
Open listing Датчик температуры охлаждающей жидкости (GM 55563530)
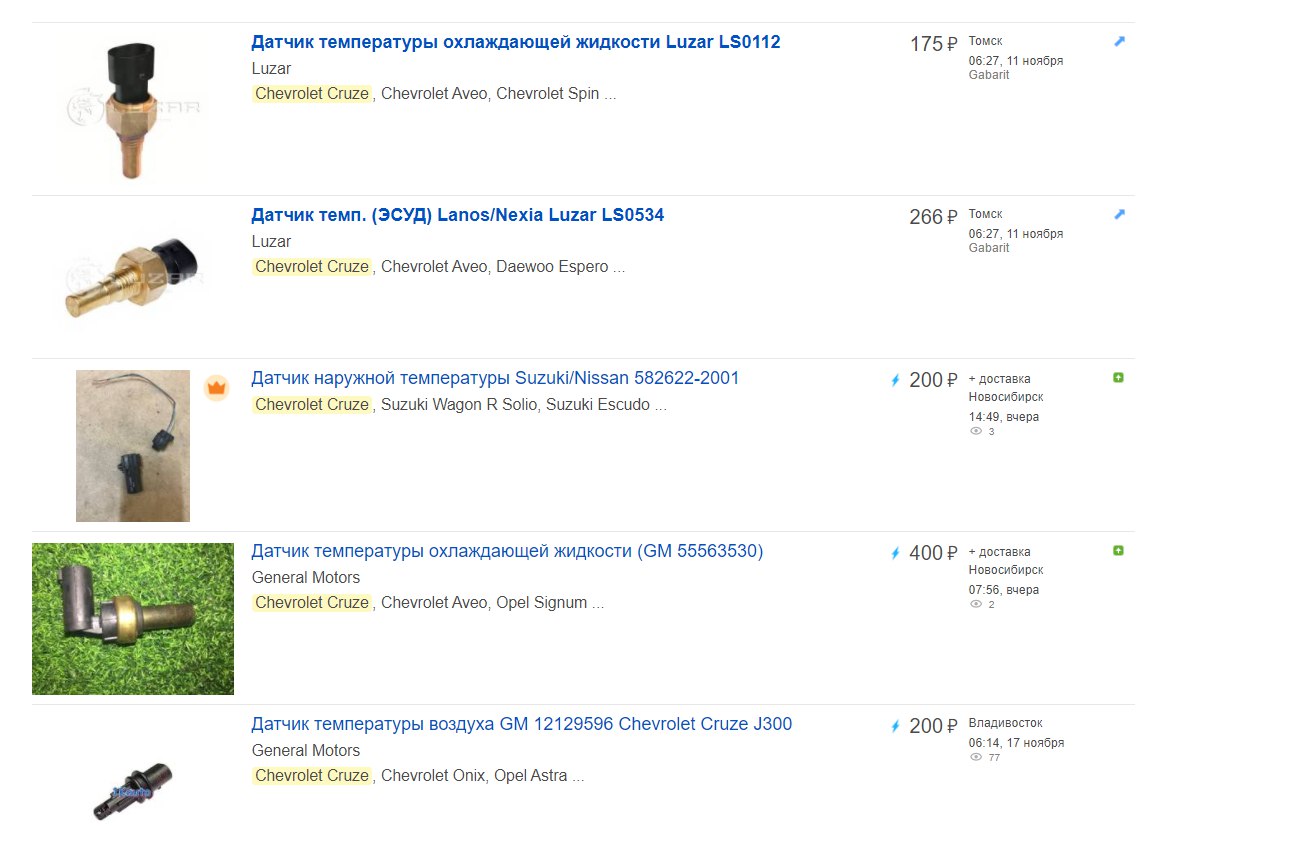click(507, 551)
